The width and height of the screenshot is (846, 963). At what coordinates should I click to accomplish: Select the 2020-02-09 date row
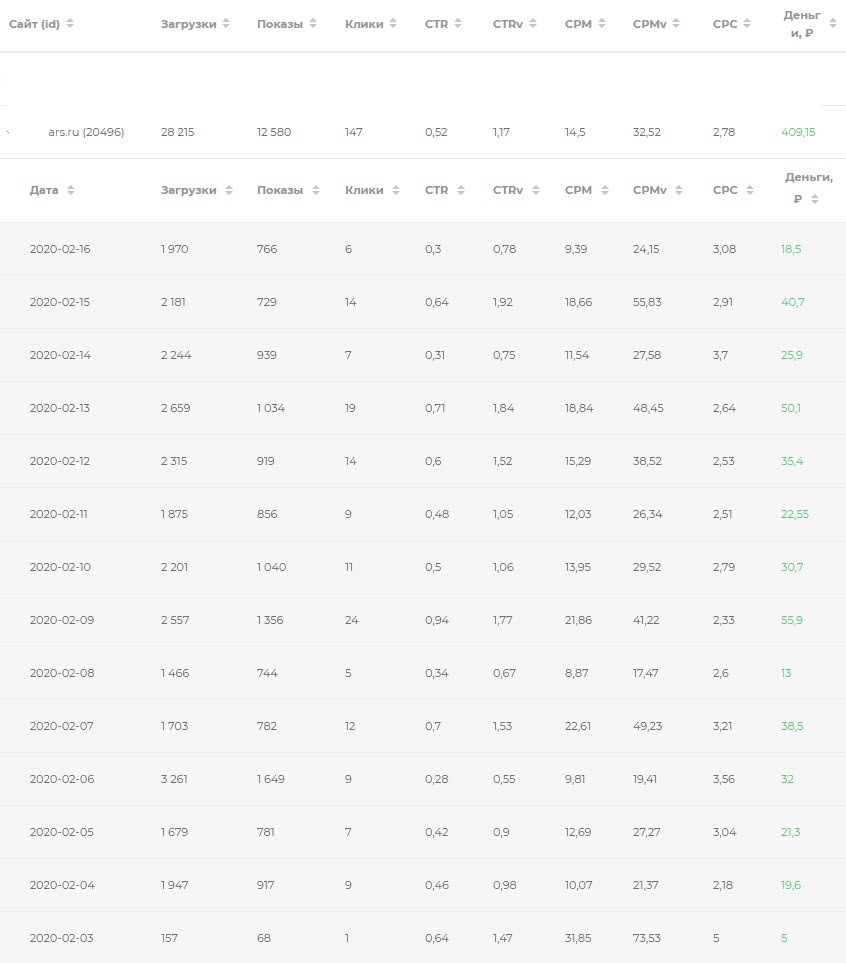423,620
